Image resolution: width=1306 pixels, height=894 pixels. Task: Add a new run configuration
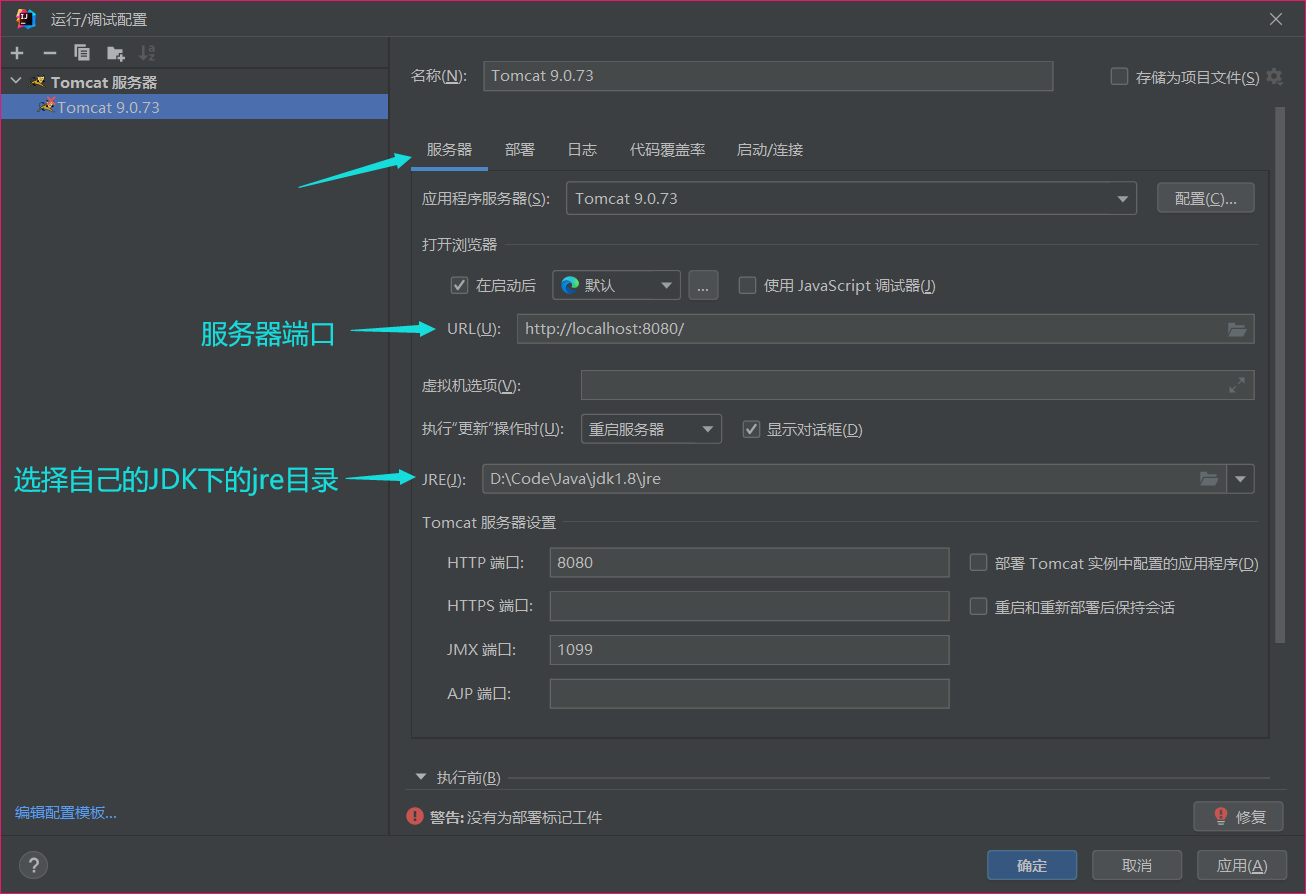pos(17,53)
